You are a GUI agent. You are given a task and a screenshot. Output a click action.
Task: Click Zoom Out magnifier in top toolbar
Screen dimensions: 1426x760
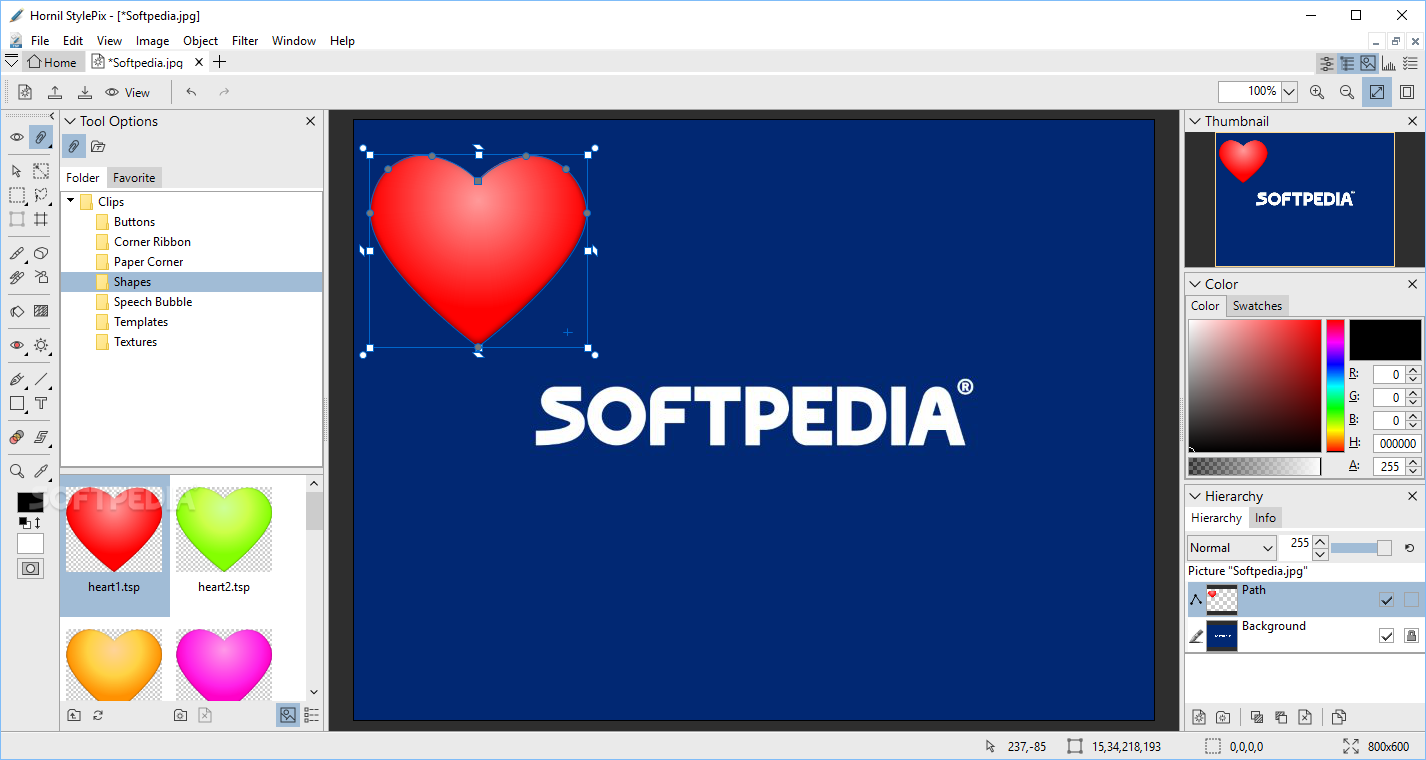(x=1347, y=92)
